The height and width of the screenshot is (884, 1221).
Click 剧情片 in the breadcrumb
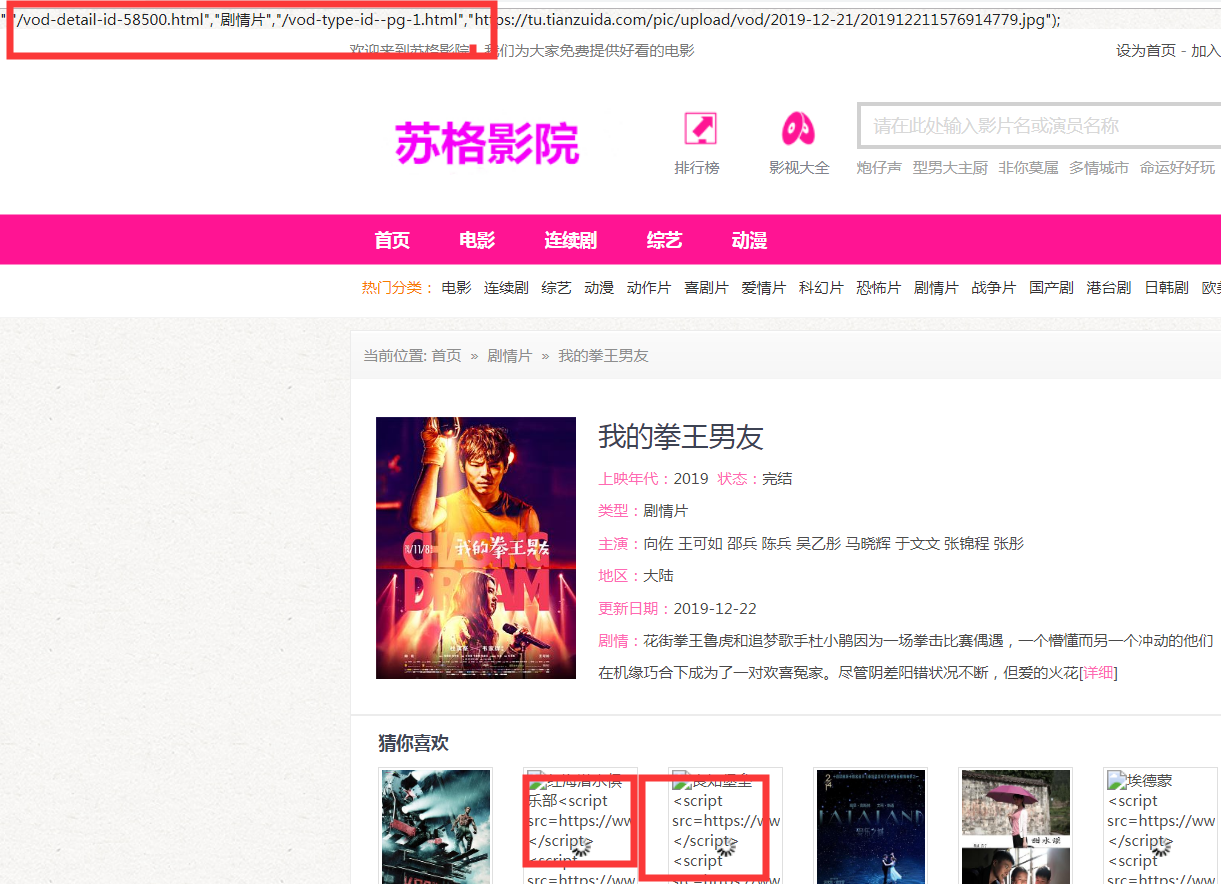pos(509,356)
